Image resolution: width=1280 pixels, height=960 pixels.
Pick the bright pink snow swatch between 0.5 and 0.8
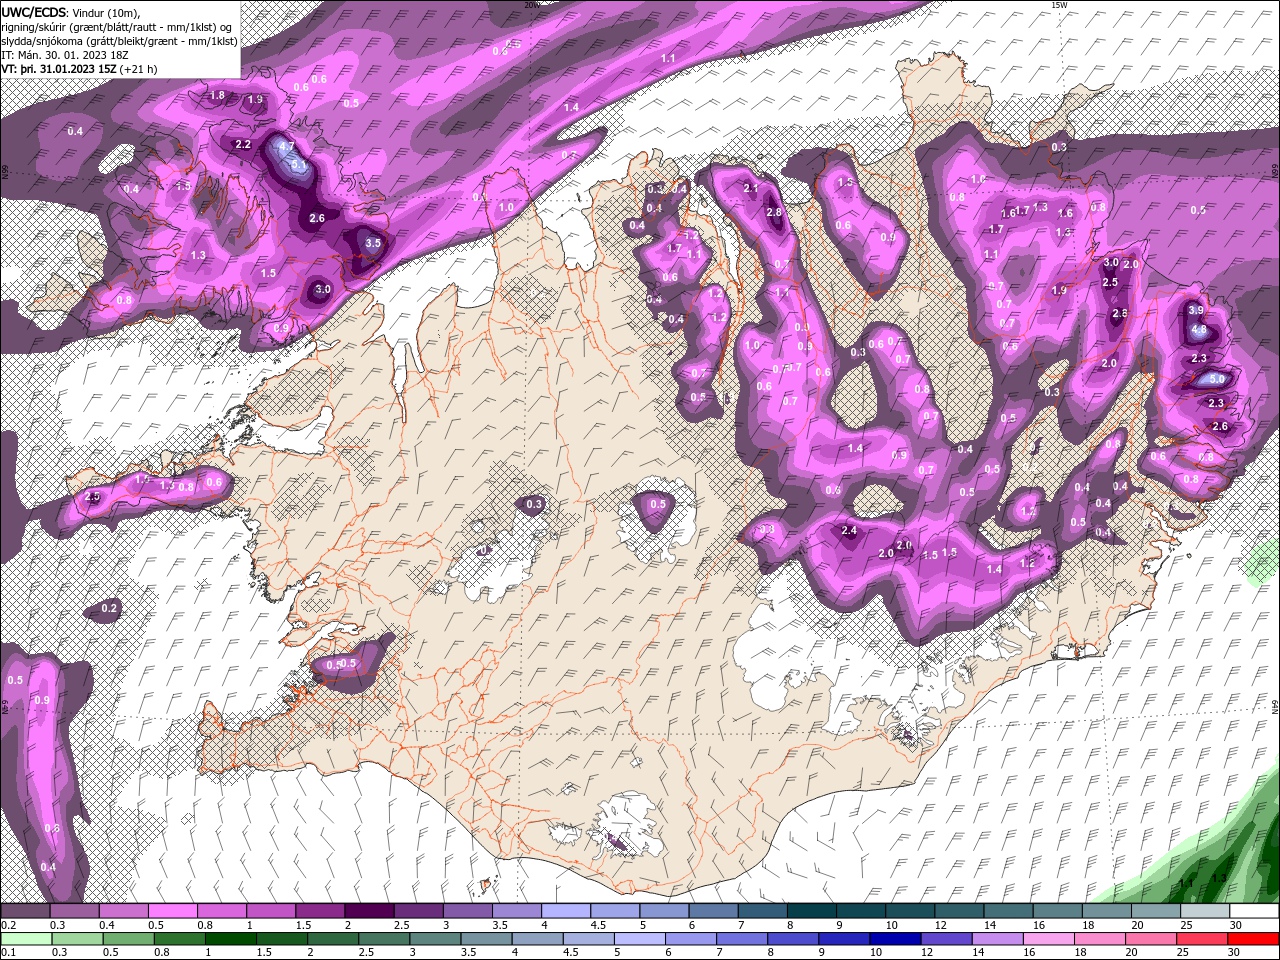coord(173,911)
